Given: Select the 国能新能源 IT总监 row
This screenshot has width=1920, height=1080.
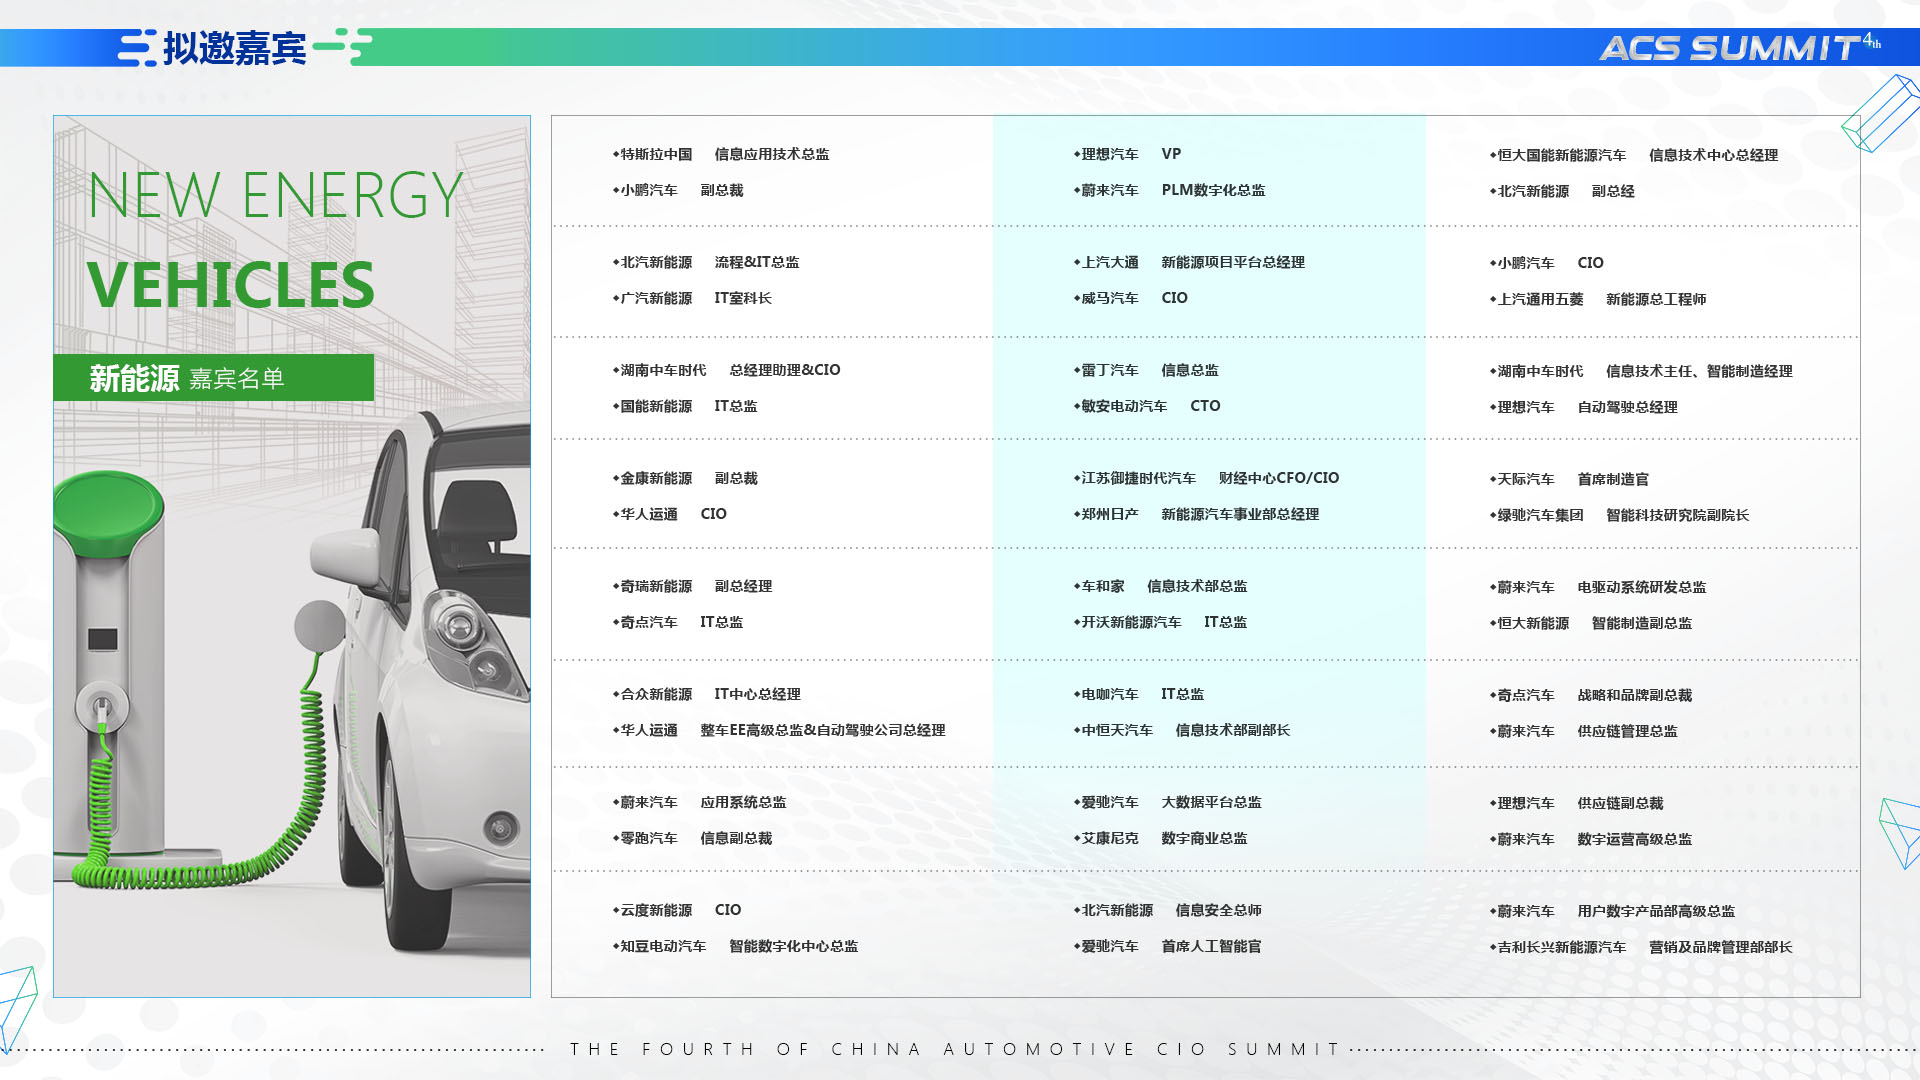Looking at the screenshot, I should [685, 406].
